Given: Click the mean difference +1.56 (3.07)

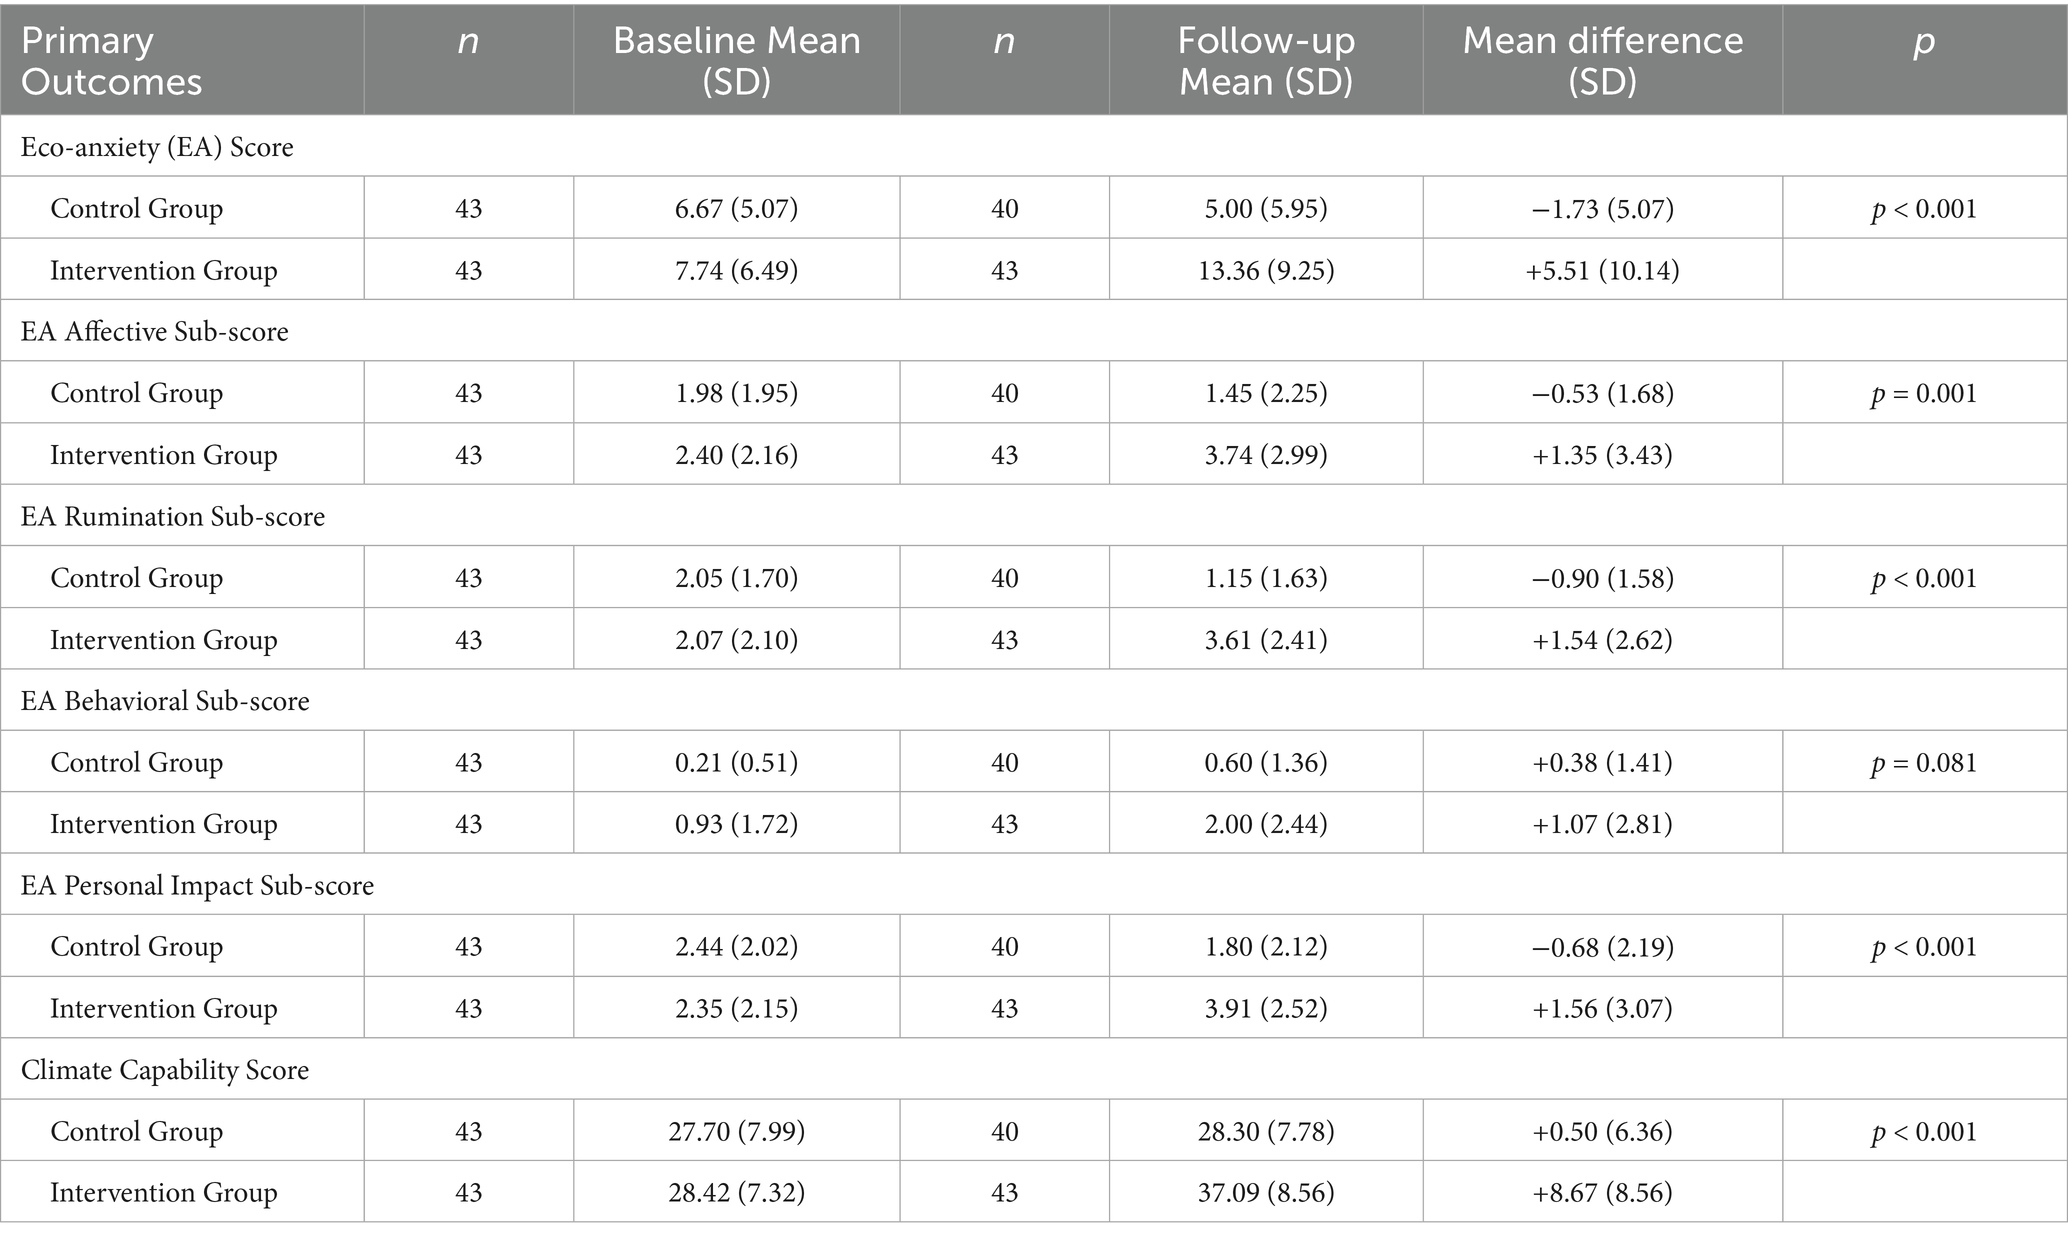Looking at the screenshot, I should [x=1602, y=1008].
